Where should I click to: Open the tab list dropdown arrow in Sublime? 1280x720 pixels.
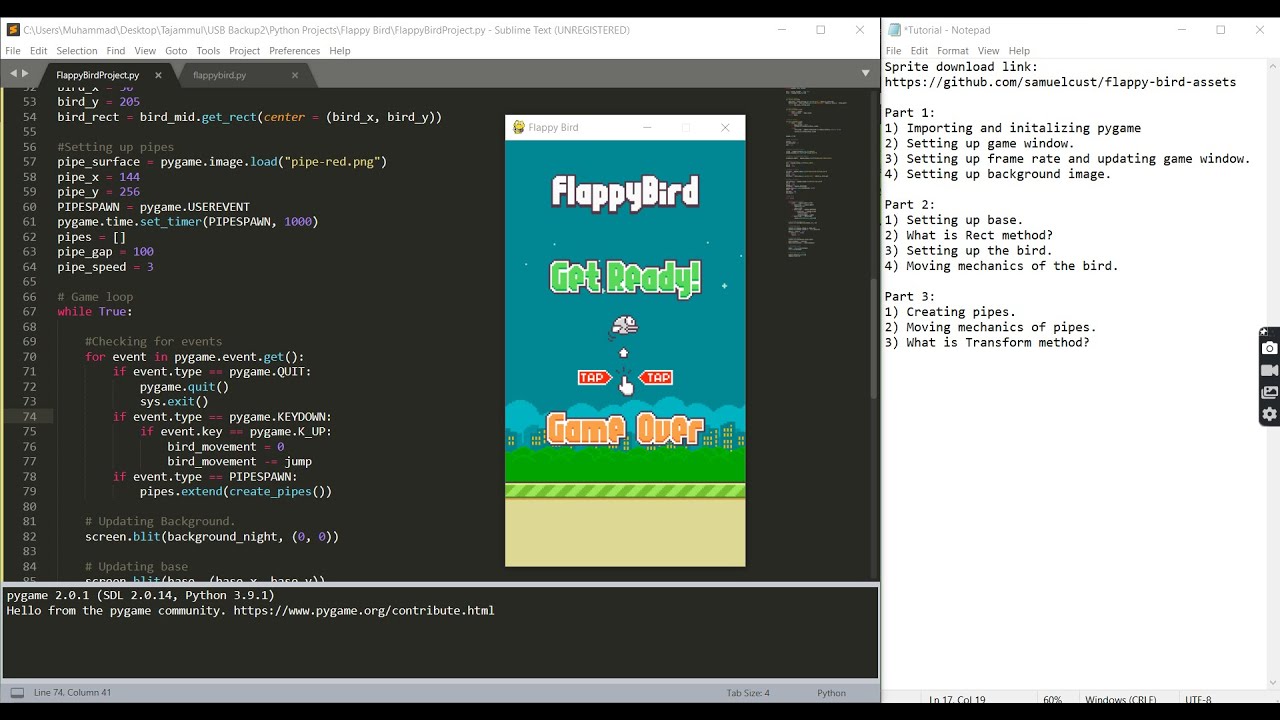point(865,73)
